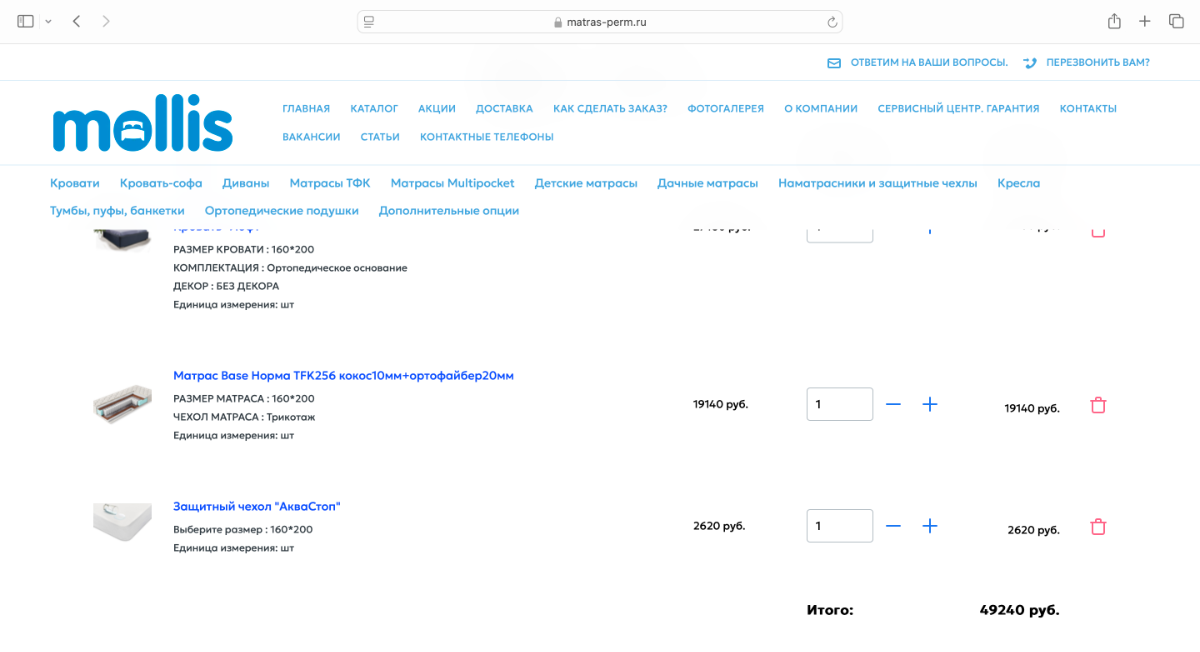1200x652 pixels.
Task: Click quantity field for АкваСтоп cover
Action: click(840, 526)
